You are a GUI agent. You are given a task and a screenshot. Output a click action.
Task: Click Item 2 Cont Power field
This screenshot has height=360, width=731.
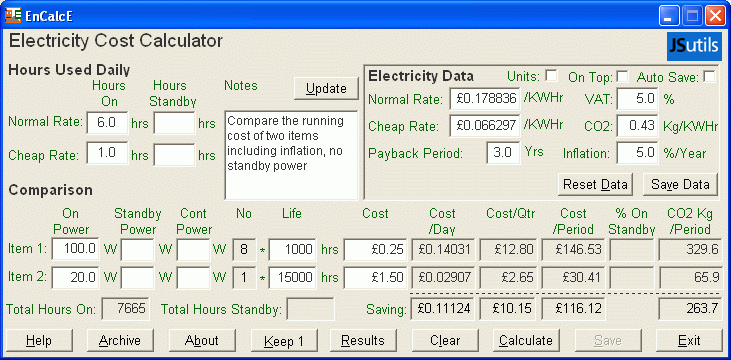click(x=193, y=277)
